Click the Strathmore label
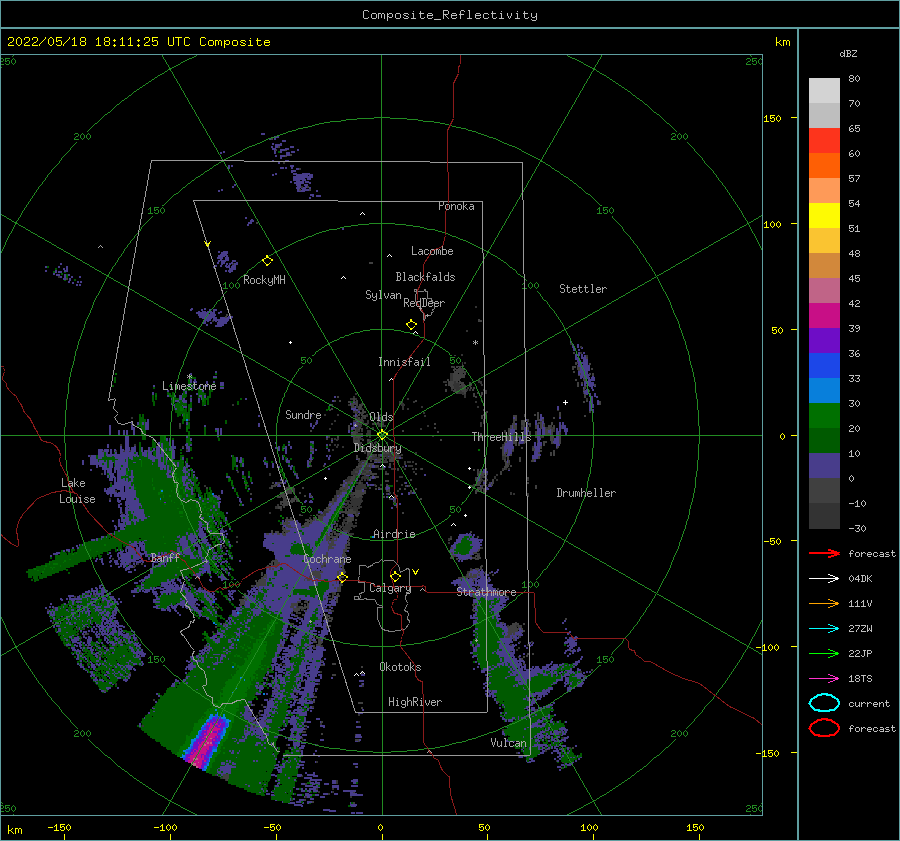Image resolution: width=900 pixels, height=841 pixels. coord(486,591)
